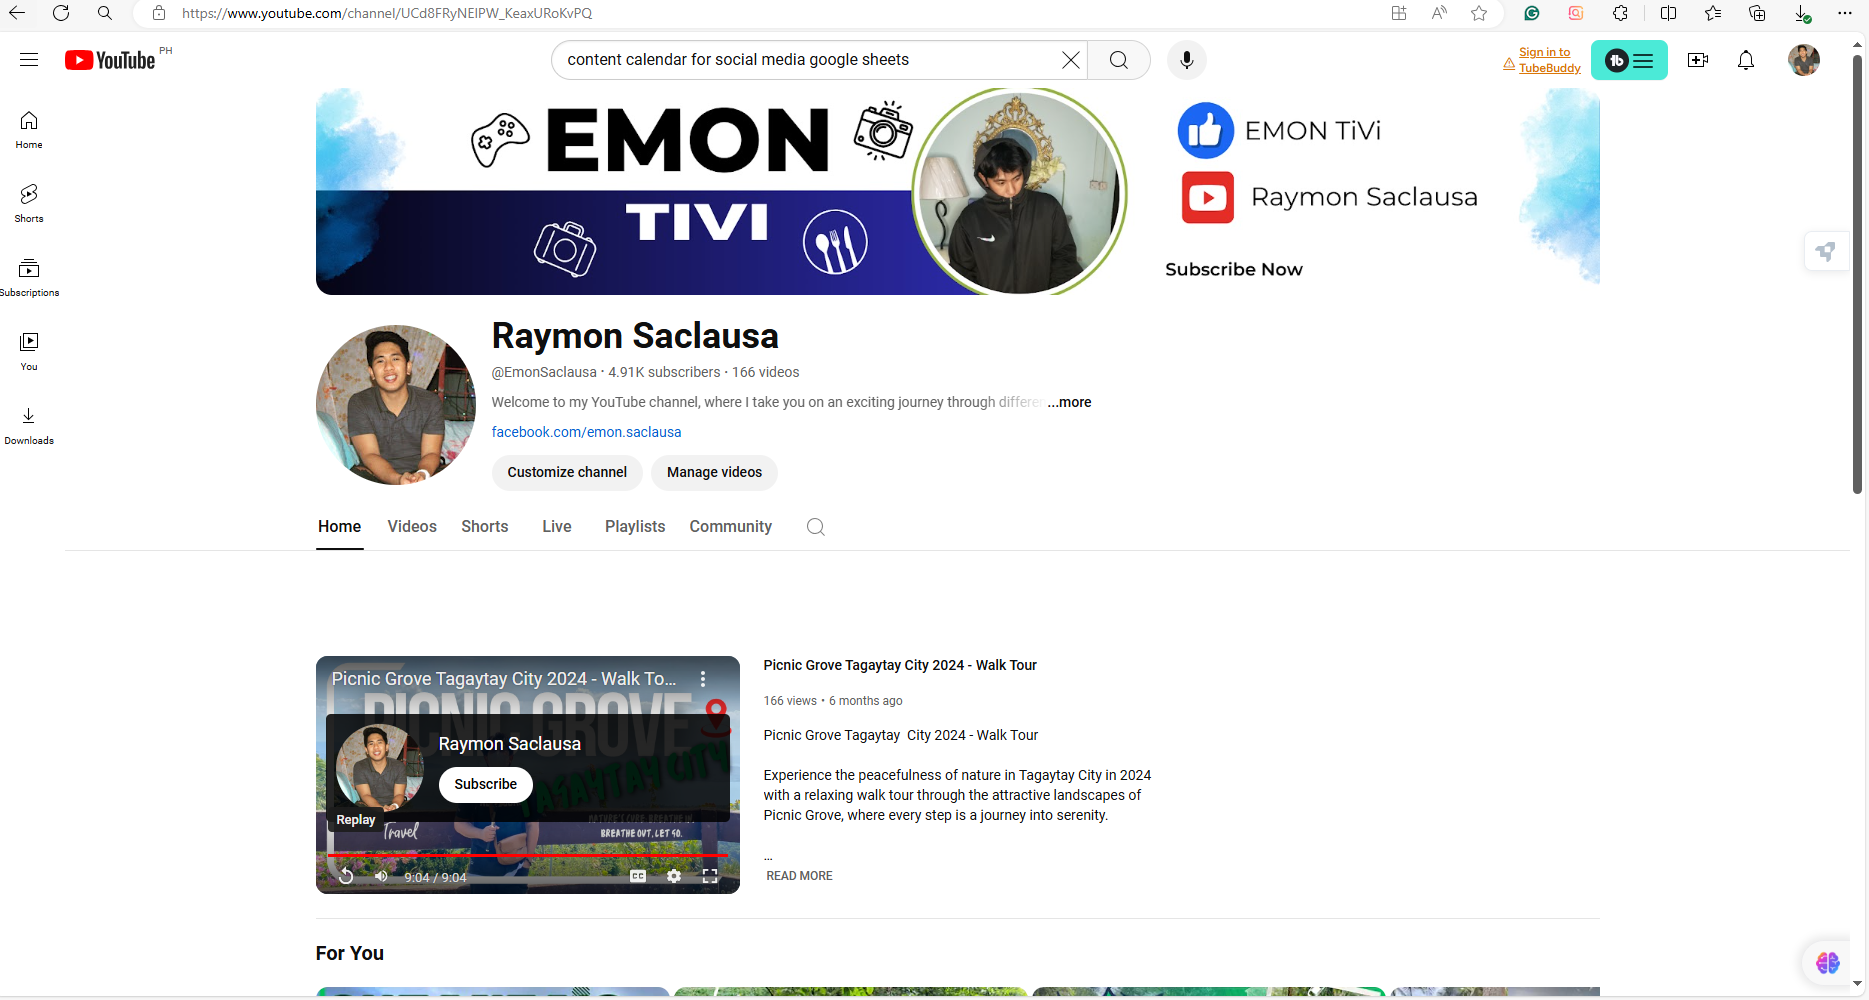
Task: Open the red square browser extension icon
Action: pyautogui.click(x=1576, y=13)
